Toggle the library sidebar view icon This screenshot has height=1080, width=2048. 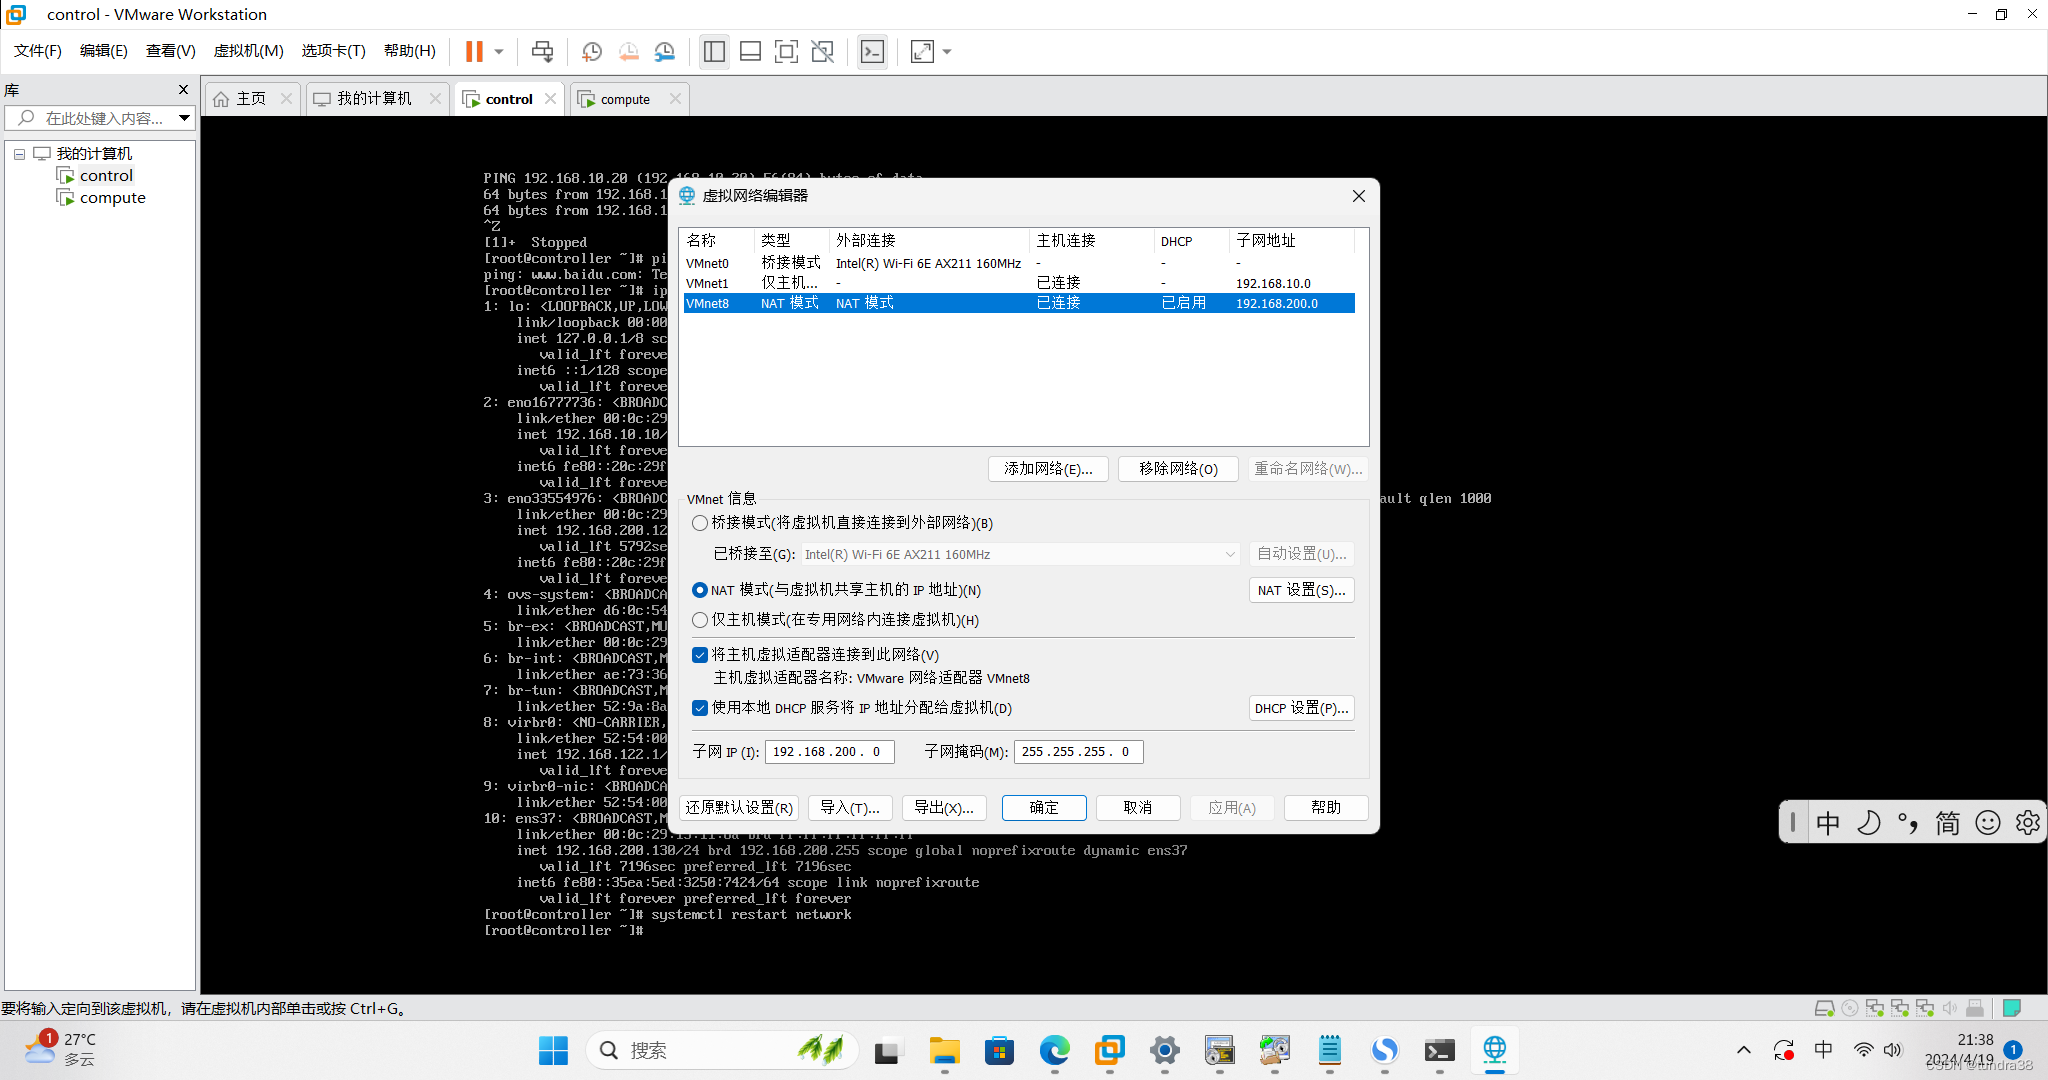714,51
